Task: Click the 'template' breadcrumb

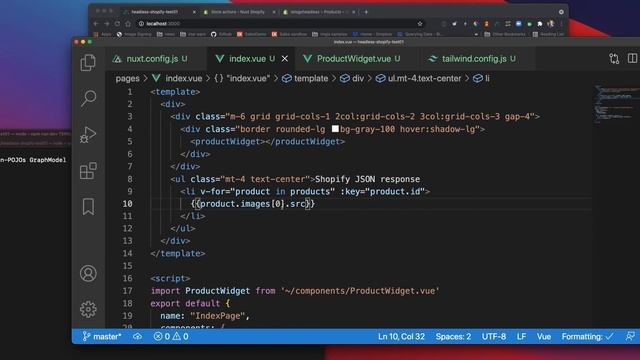Action: [x=305, y=78]
